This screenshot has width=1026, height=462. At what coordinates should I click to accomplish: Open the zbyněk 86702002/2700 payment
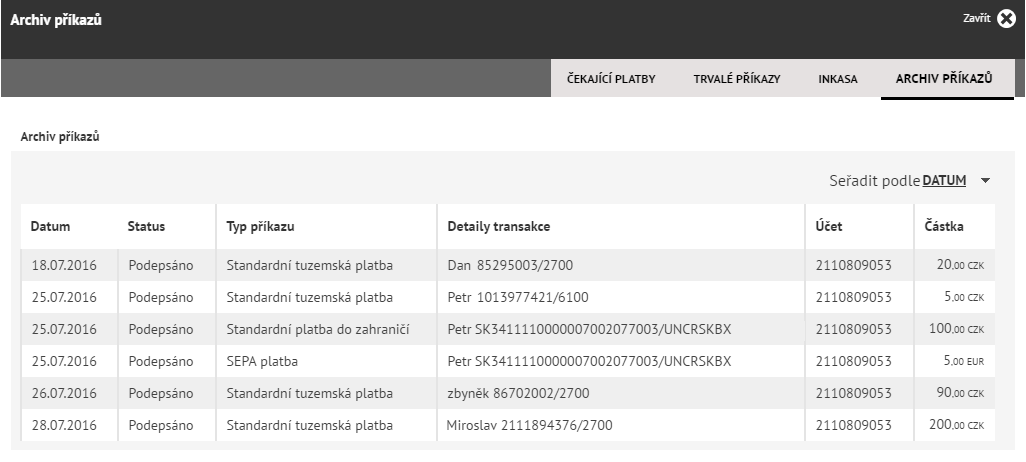coord(508,393)
